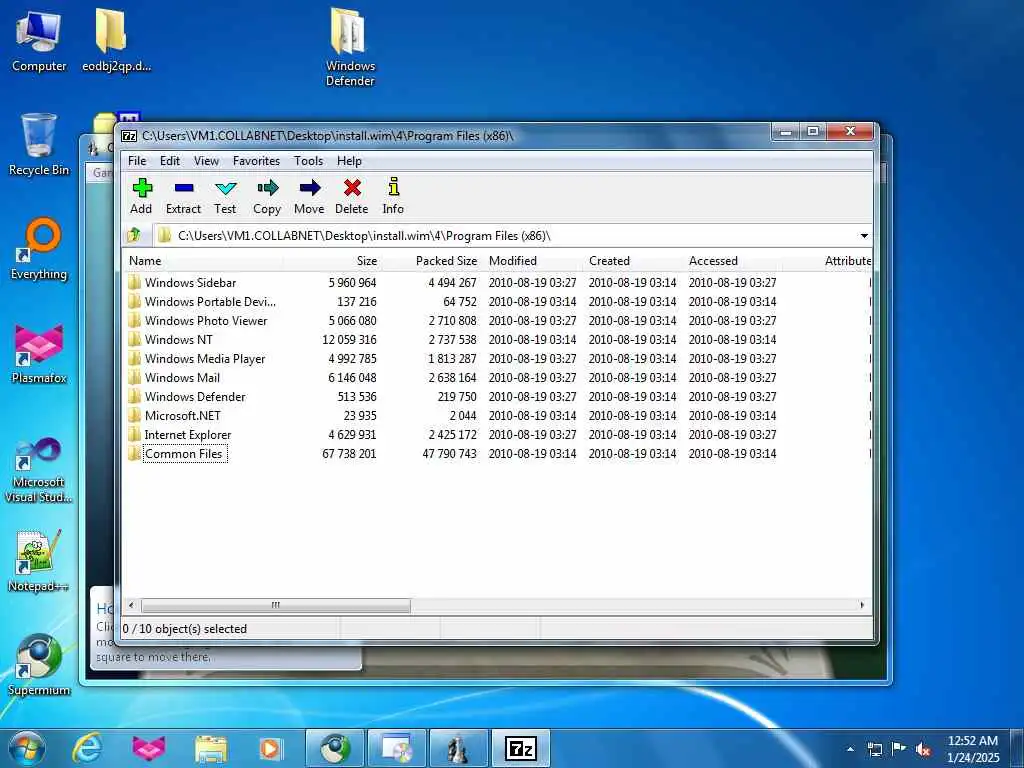Select the Windows Portable Devi... row
This screenshot has height=768, width=1024.
(x=498, y=302)
